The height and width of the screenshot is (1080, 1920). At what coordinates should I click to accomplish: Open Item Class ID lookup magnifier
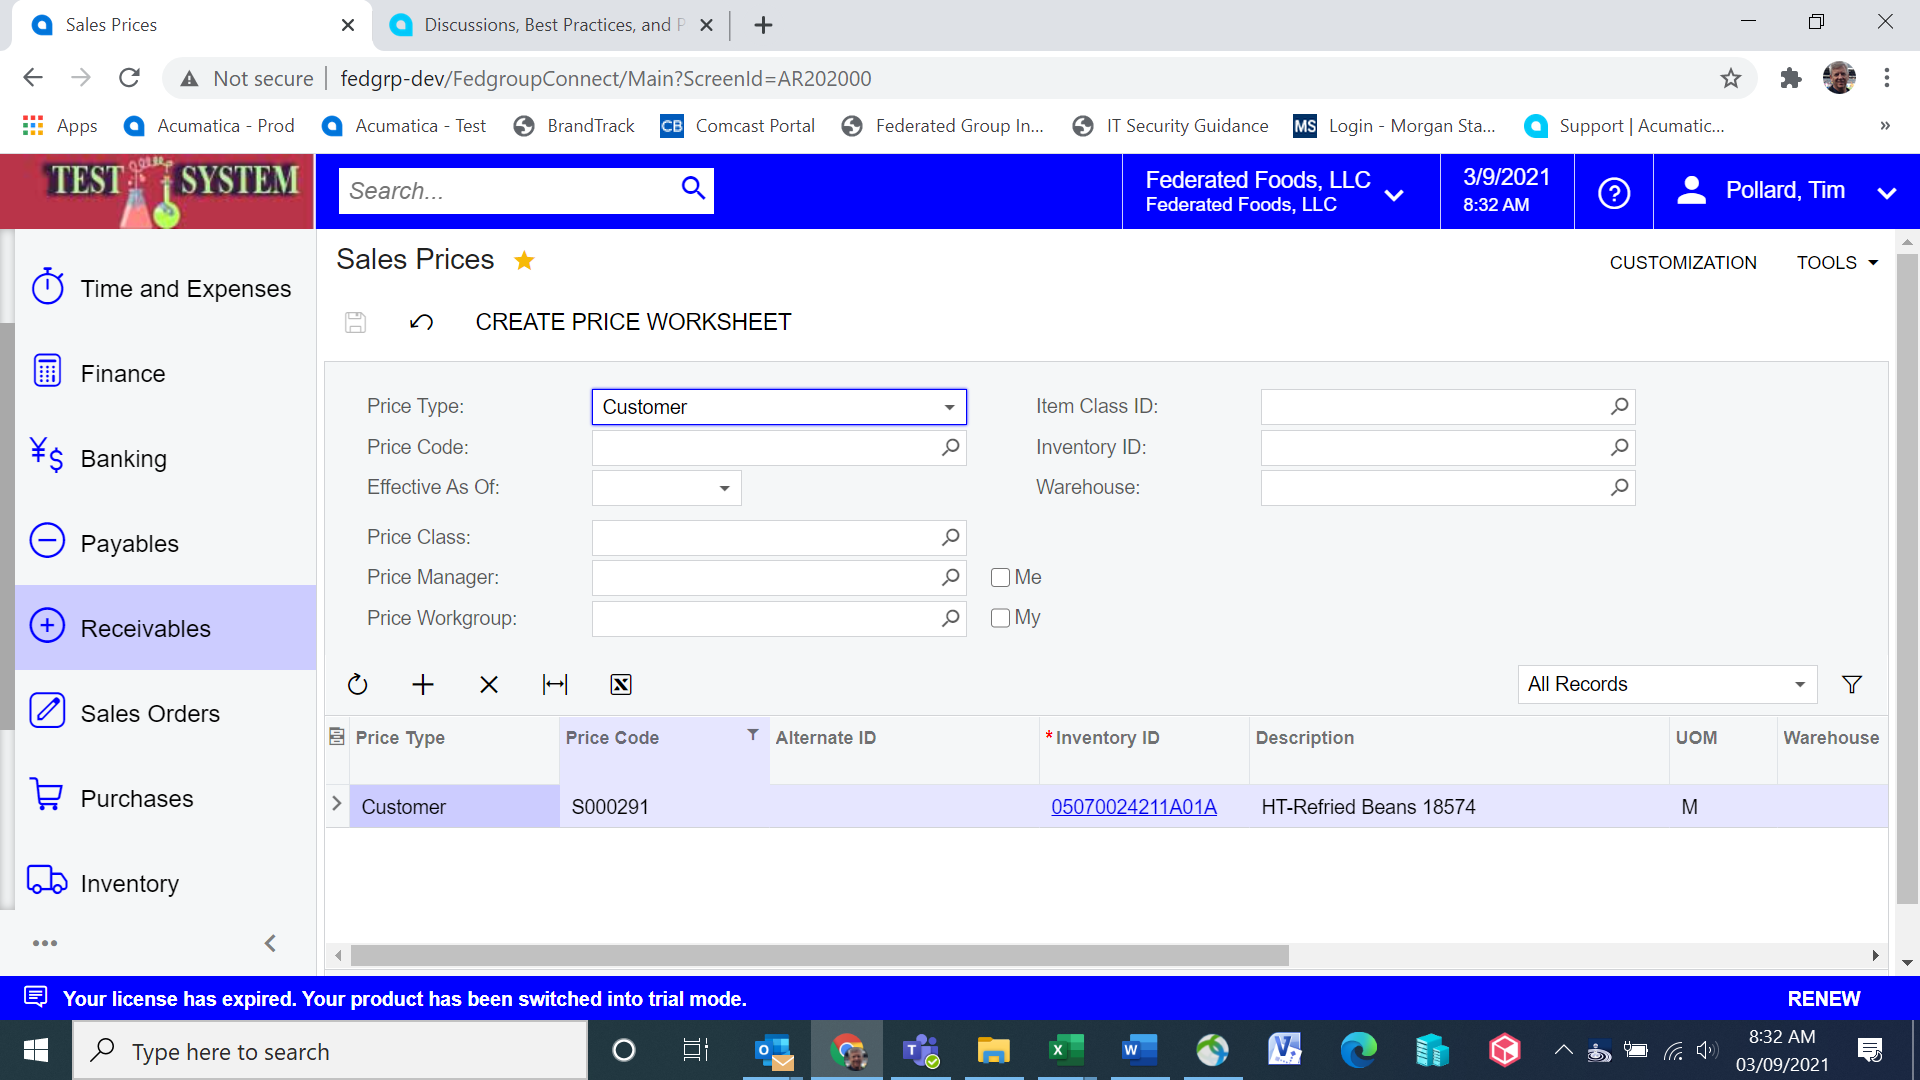[1619, 406]
